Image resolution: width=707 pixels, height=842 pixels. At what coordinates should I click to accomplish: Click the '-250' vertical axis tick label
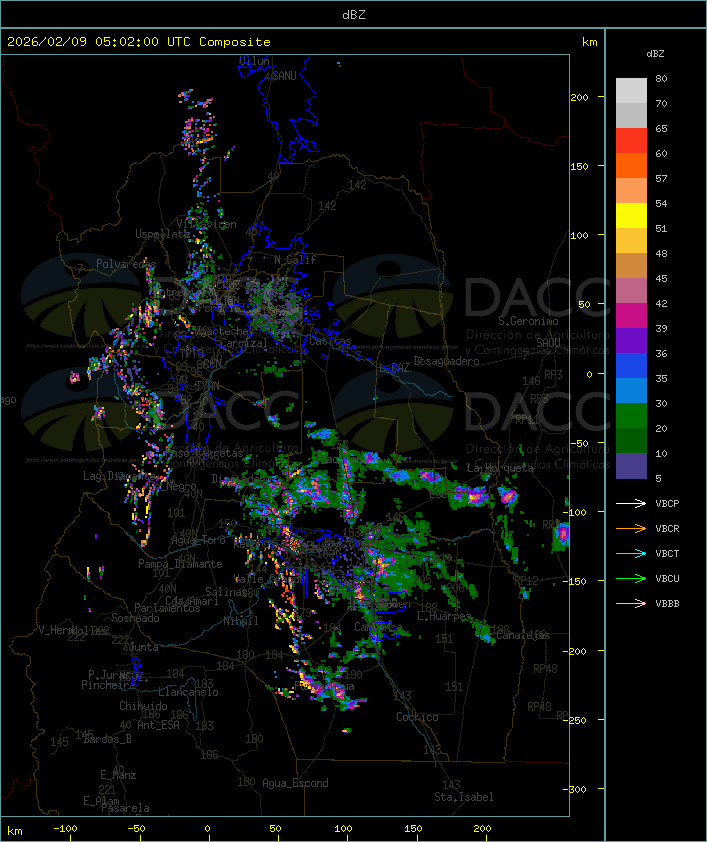(575, 720)
